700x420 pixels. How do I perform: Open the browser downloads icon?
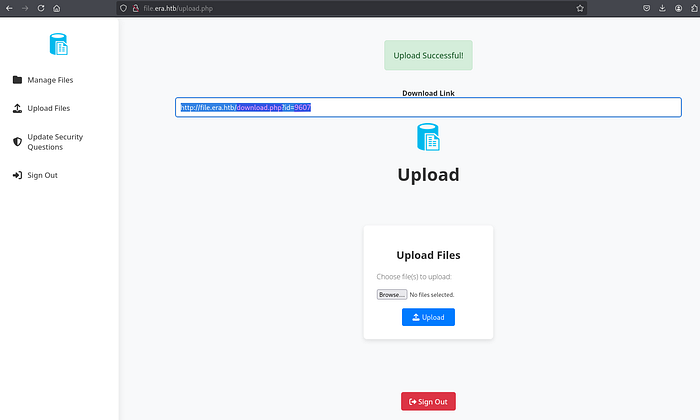point(662,8)
